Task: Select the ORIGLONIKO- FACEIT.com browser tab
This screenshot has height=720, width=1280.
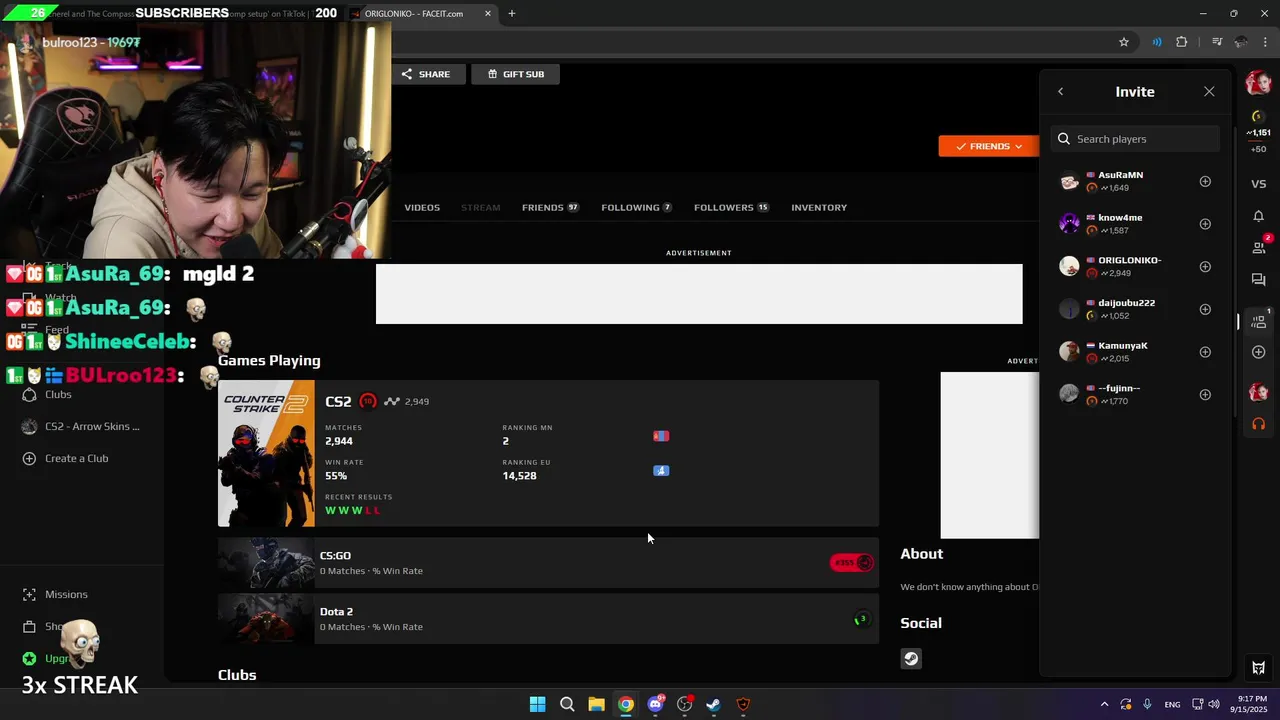Action: (412, 14)
